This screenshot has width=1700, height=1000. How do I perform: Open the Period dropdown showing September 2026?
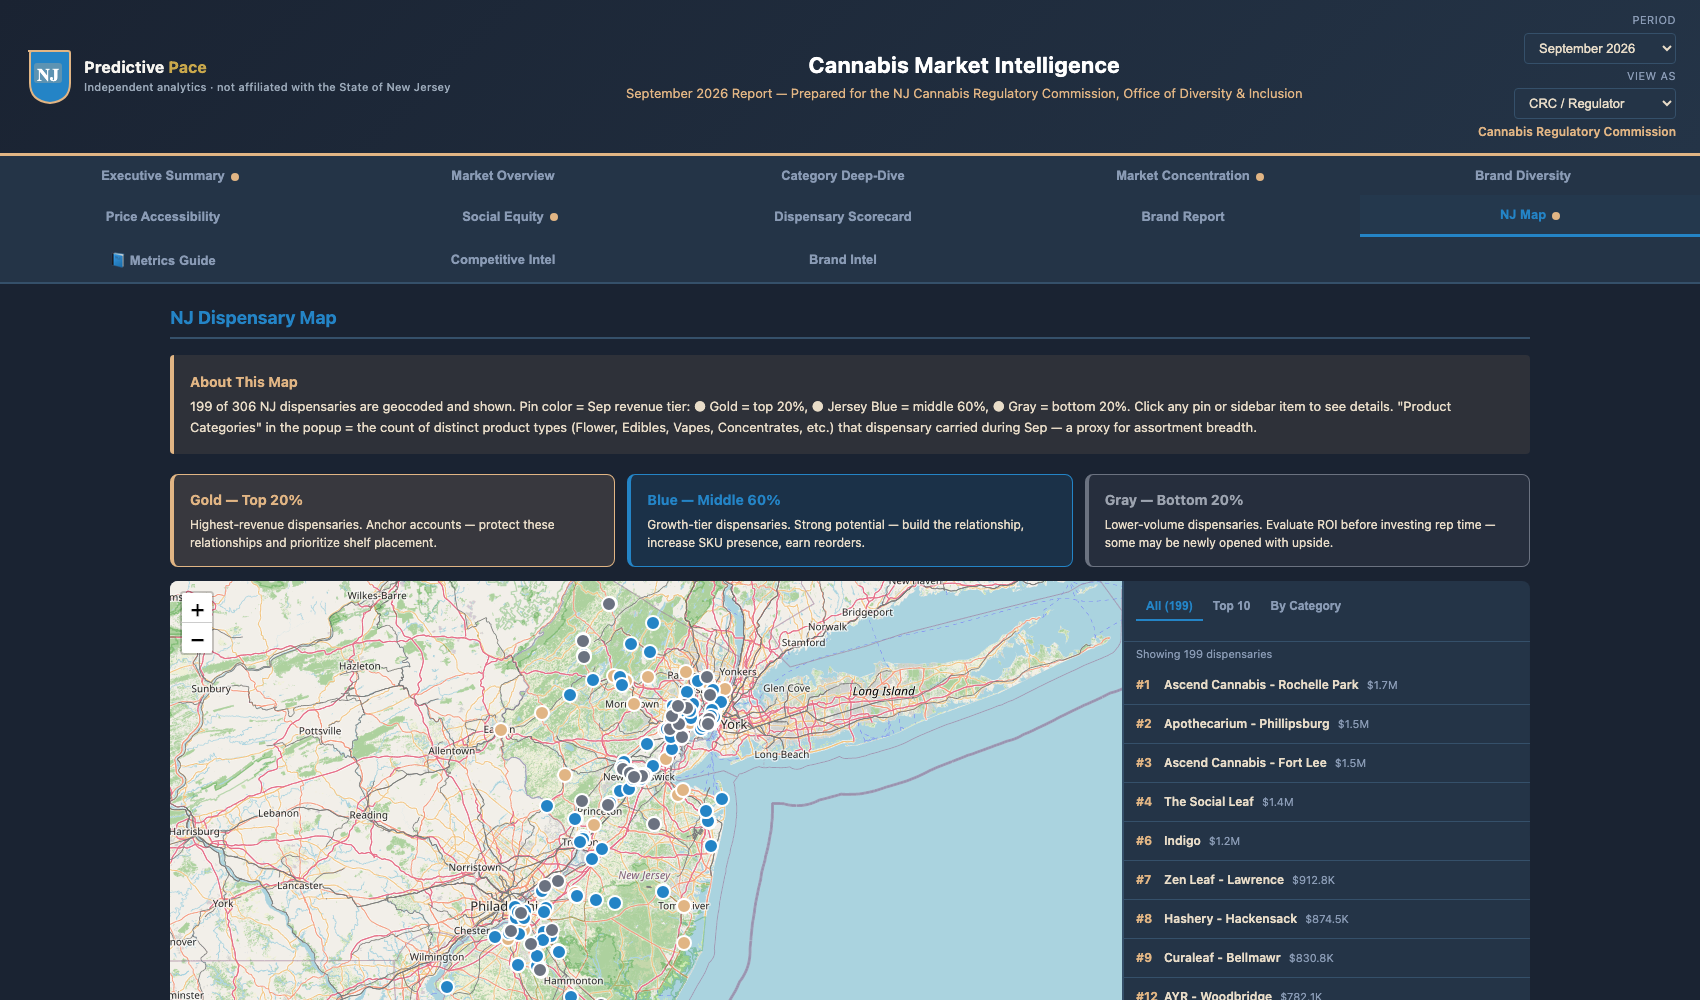coord(1599,48)
